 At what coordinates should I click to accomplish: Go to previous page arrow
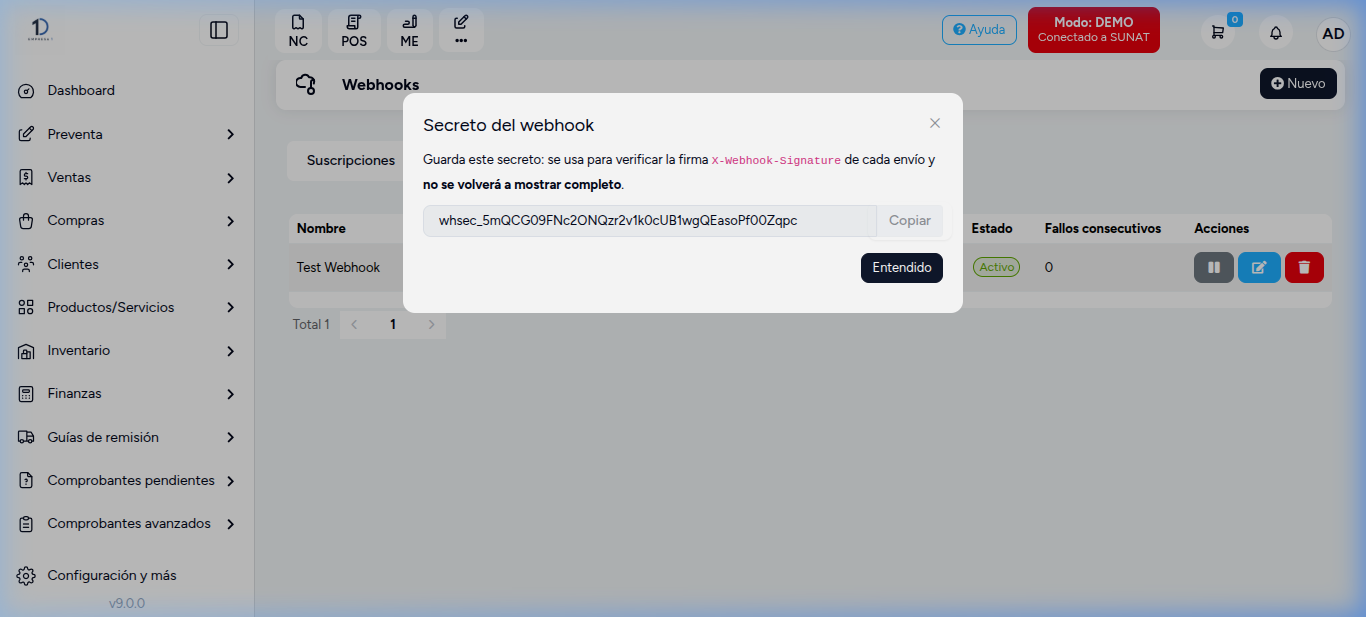[x=354, y=324]
